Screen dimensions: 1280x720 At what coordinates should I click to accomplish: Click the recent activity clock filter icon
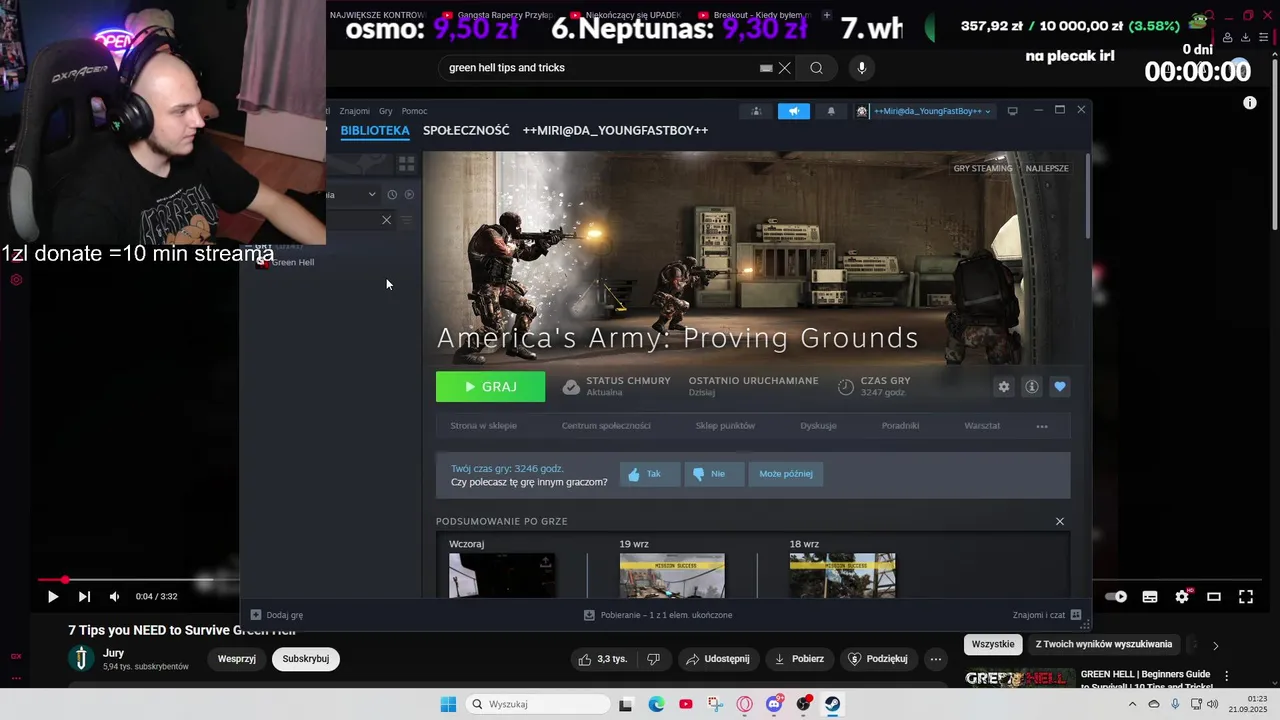point(392,194)
